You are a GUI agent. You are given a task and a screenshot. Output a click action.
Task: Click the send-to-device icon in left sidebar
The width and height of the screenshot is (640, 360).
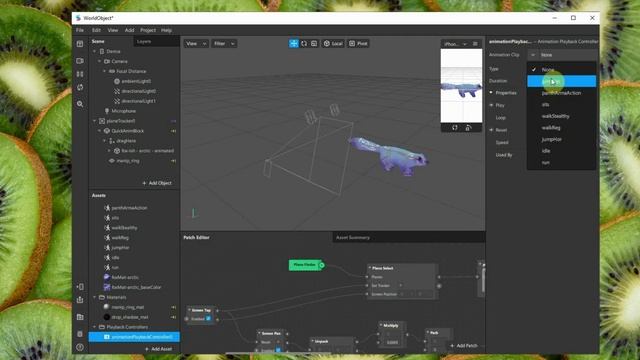80,287
